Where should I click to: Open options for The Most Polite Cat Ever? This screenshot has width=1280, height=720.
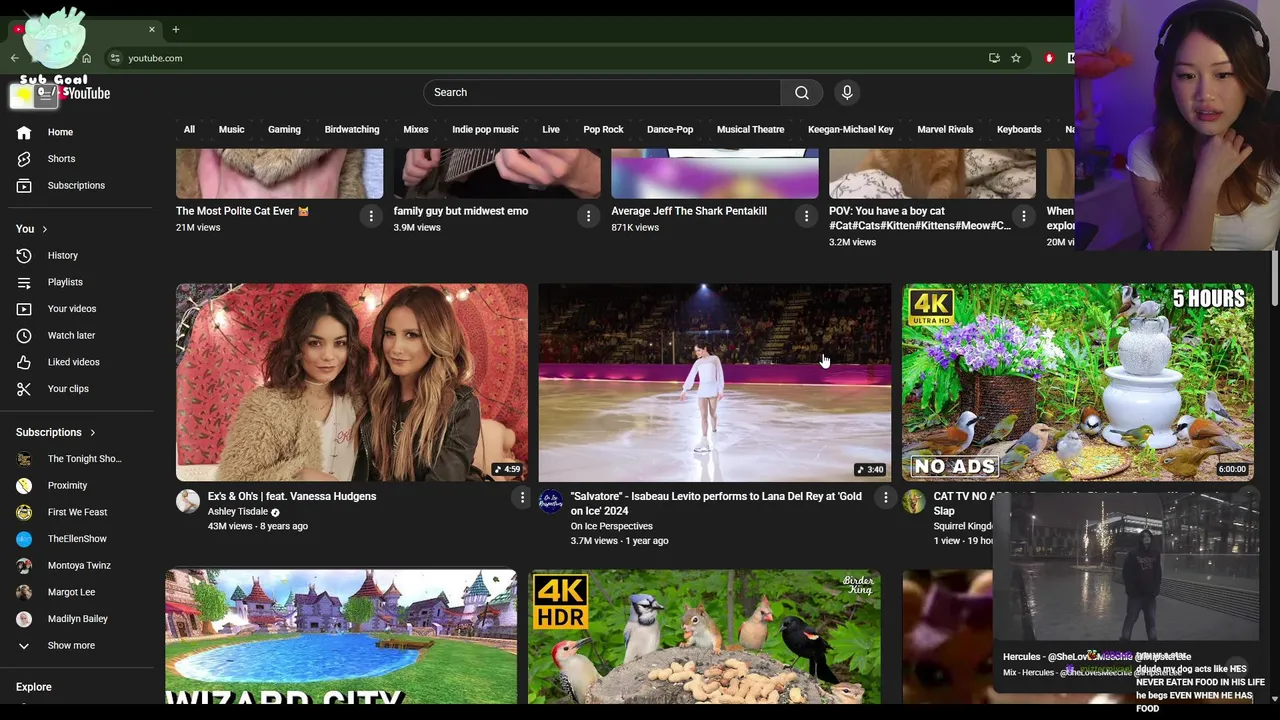tap(371, 216)
